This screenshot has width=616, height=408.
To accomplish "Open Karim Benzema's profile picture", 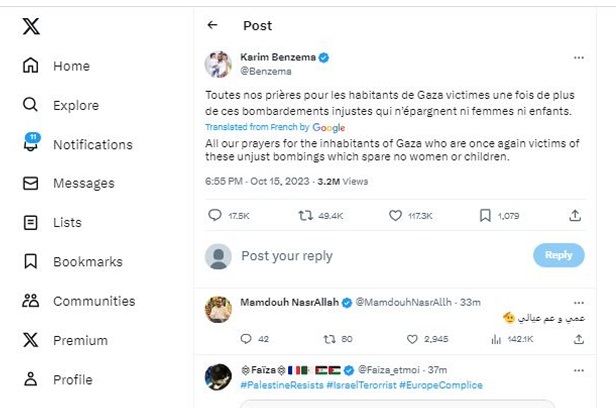I will [218, 64].
